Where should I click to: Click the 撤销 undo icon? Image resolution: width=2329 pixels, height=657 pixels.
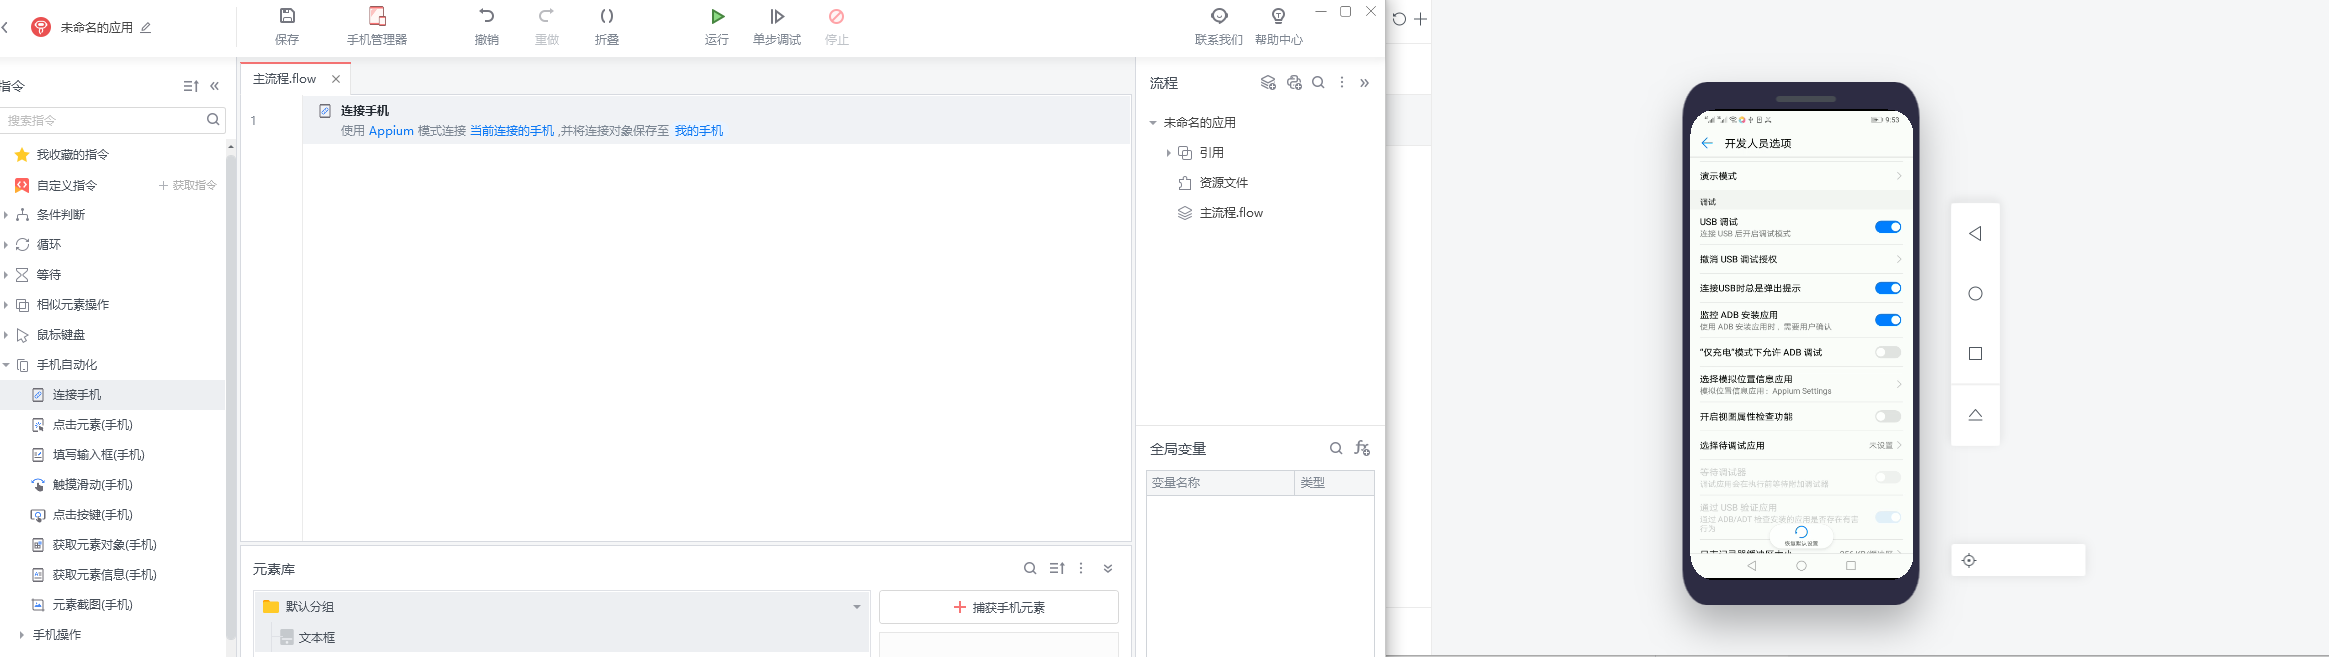(487, 16)
